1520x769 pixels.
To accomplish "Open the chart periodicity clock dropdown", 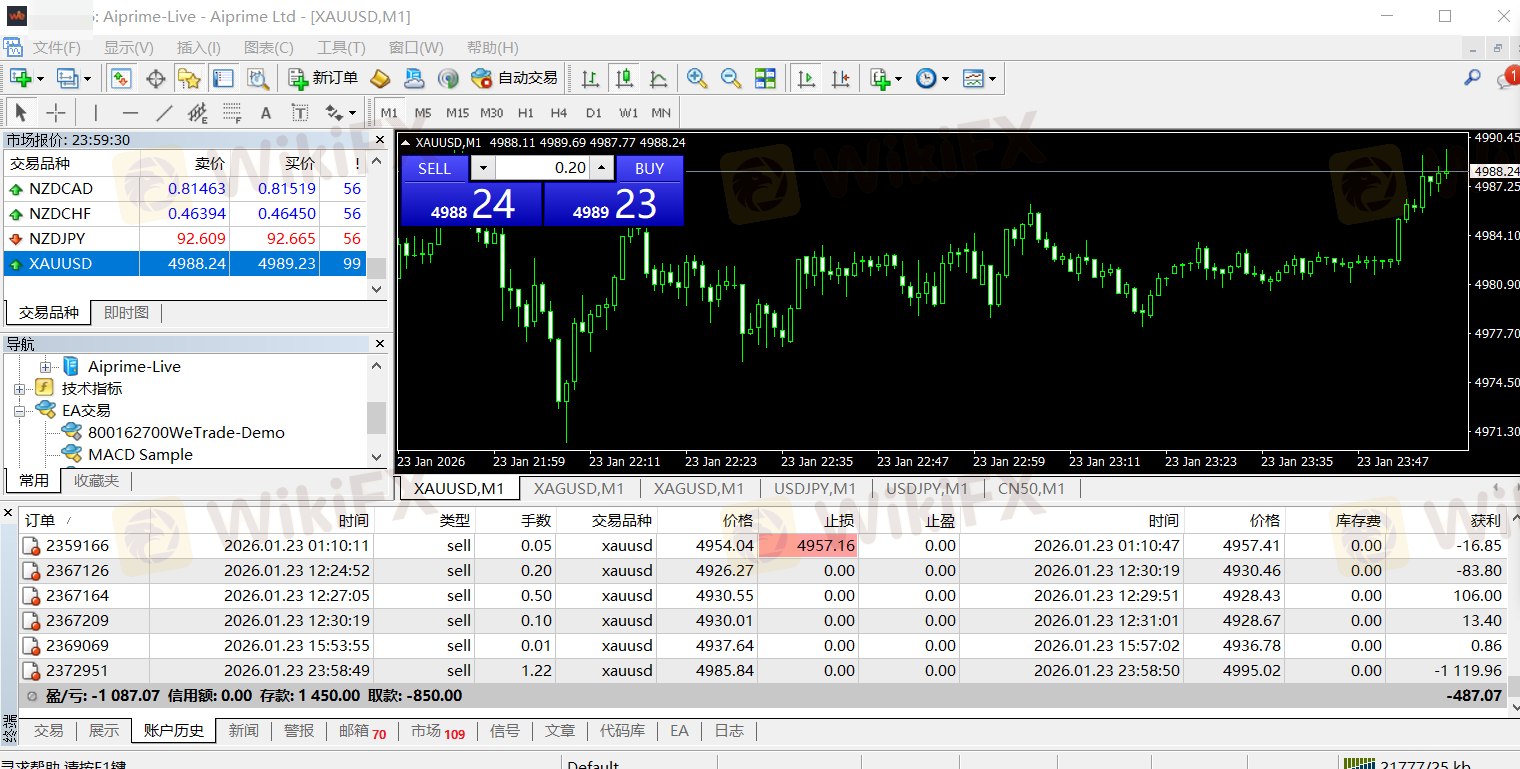I will (931, 78).
